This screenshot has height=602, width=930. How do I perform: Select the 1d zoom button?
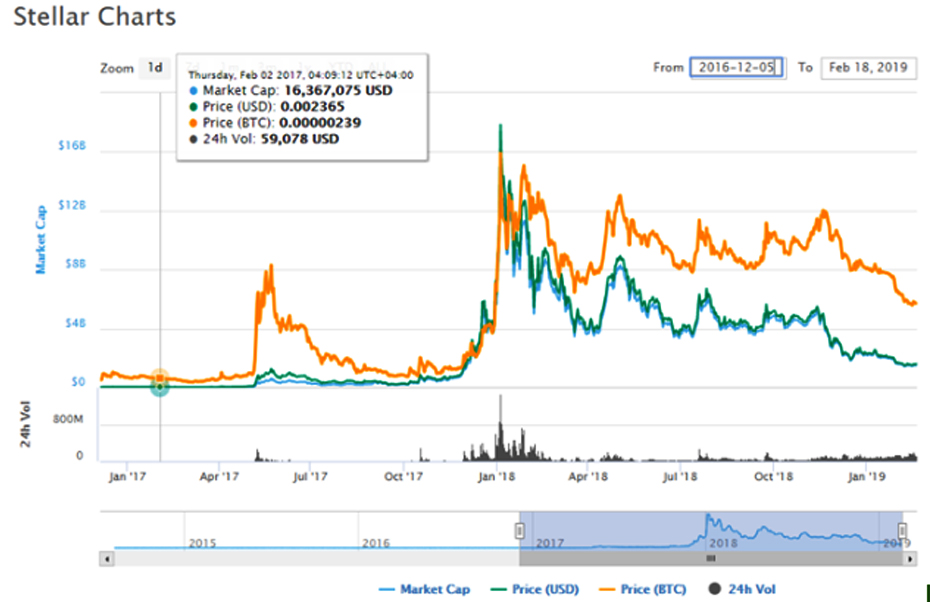tap(155, 68)
